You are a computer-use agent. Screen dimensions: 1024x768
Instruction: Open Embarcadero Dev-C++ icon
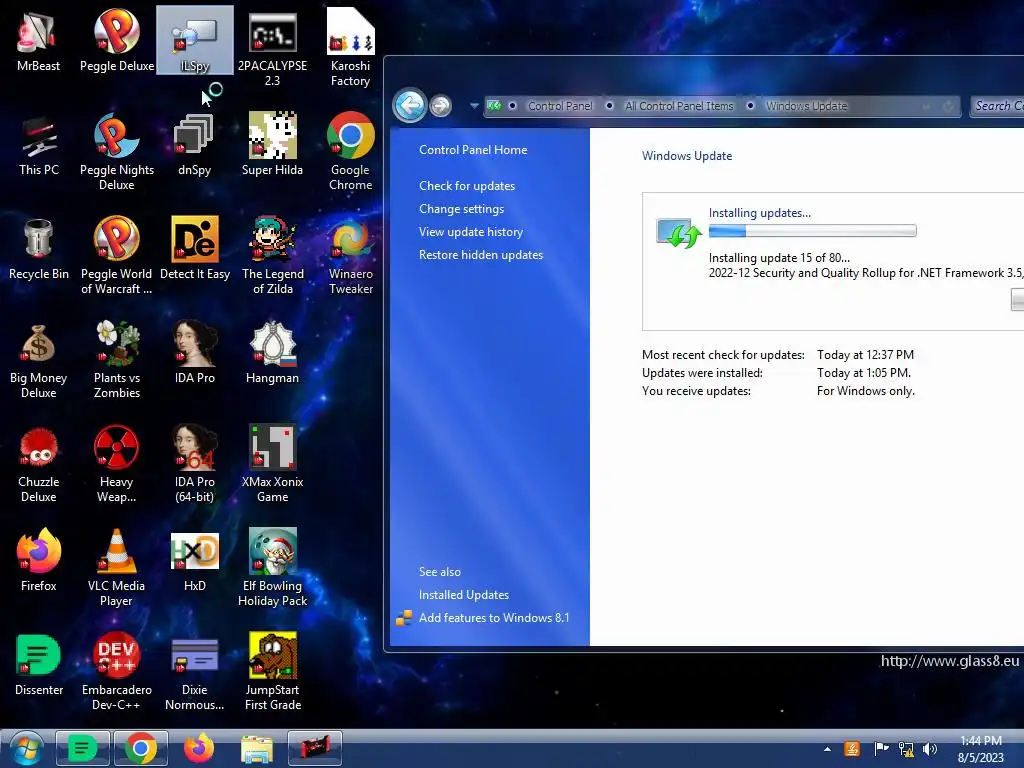pos(117,671)
